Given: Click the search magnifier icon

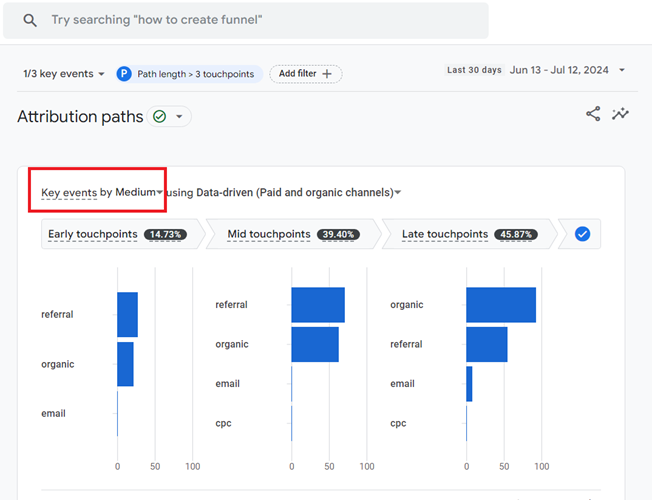Looking at the screenshot, I should 30,20.
